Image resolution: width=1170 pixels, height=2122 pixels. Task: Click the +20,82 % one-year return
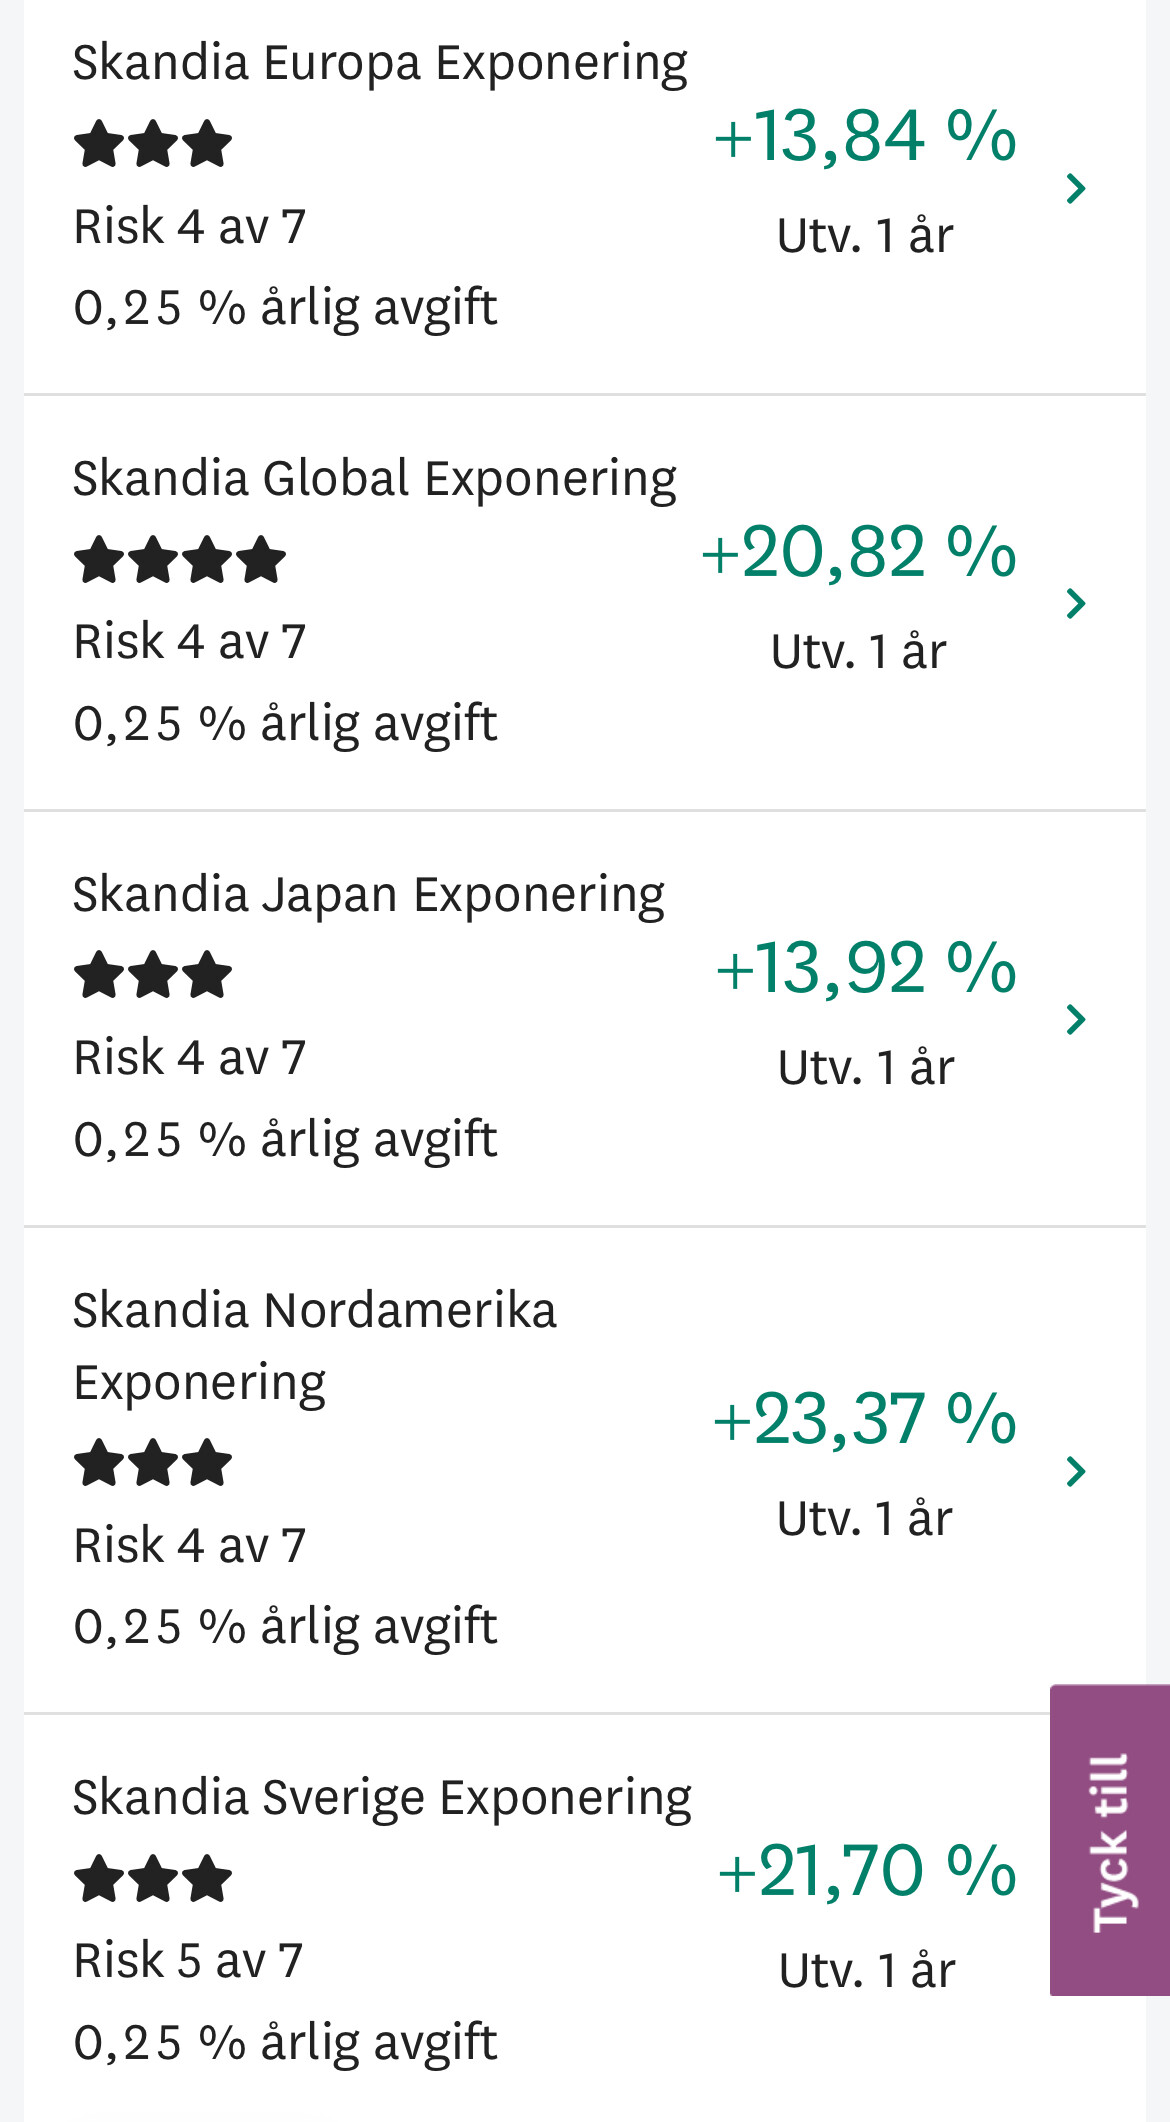coord(859,552)
